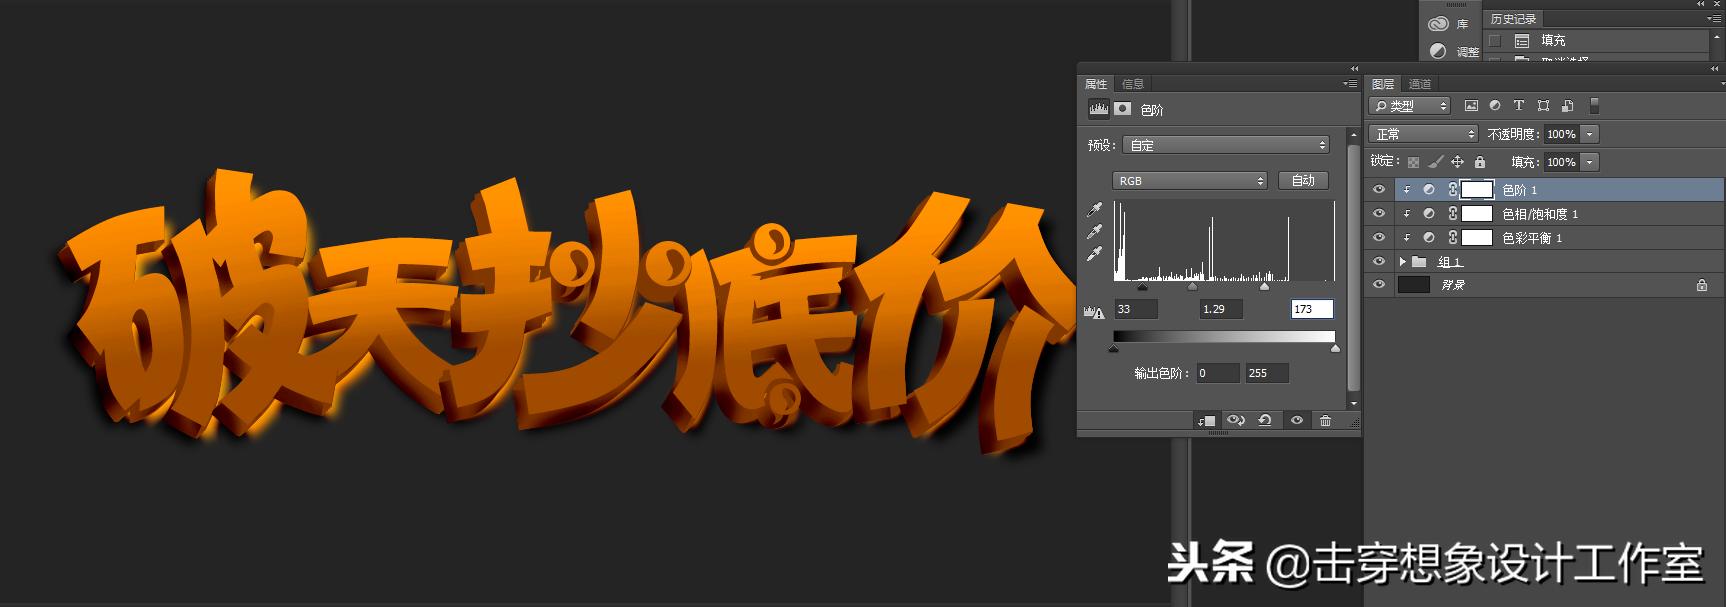The image size is (1726, 607).
Task: Toggle adjustment visibility eye in Properties panel
Action: point(1297,421)
